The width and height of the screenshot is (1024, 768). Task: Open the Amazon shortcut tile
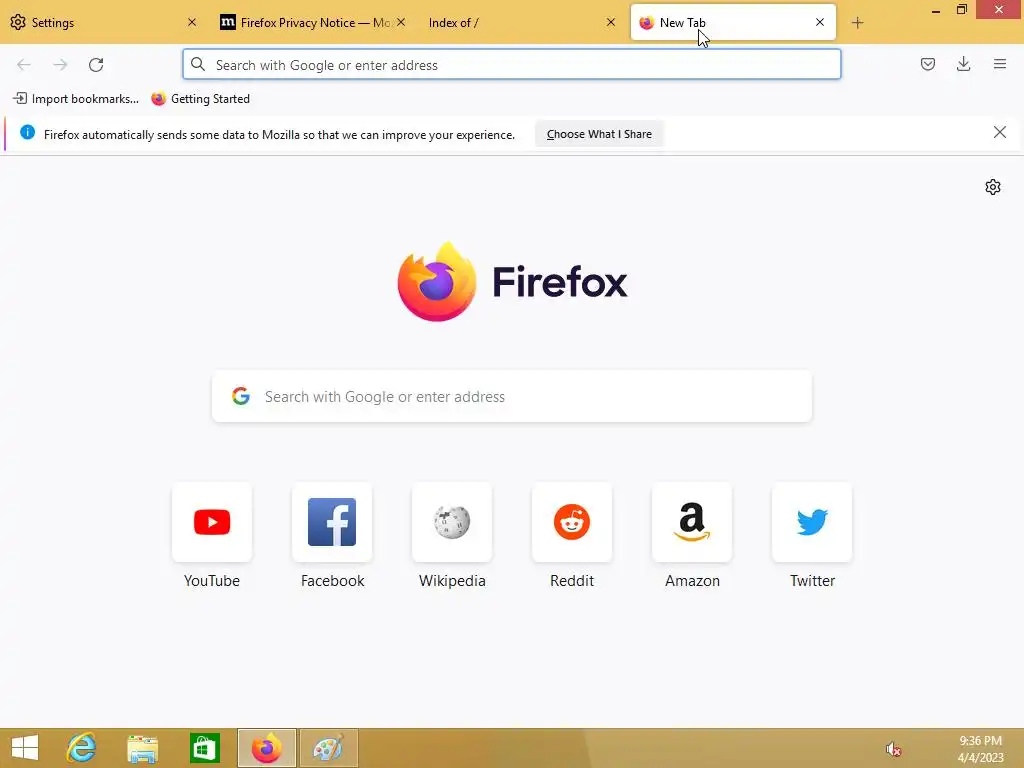[692, 522]
